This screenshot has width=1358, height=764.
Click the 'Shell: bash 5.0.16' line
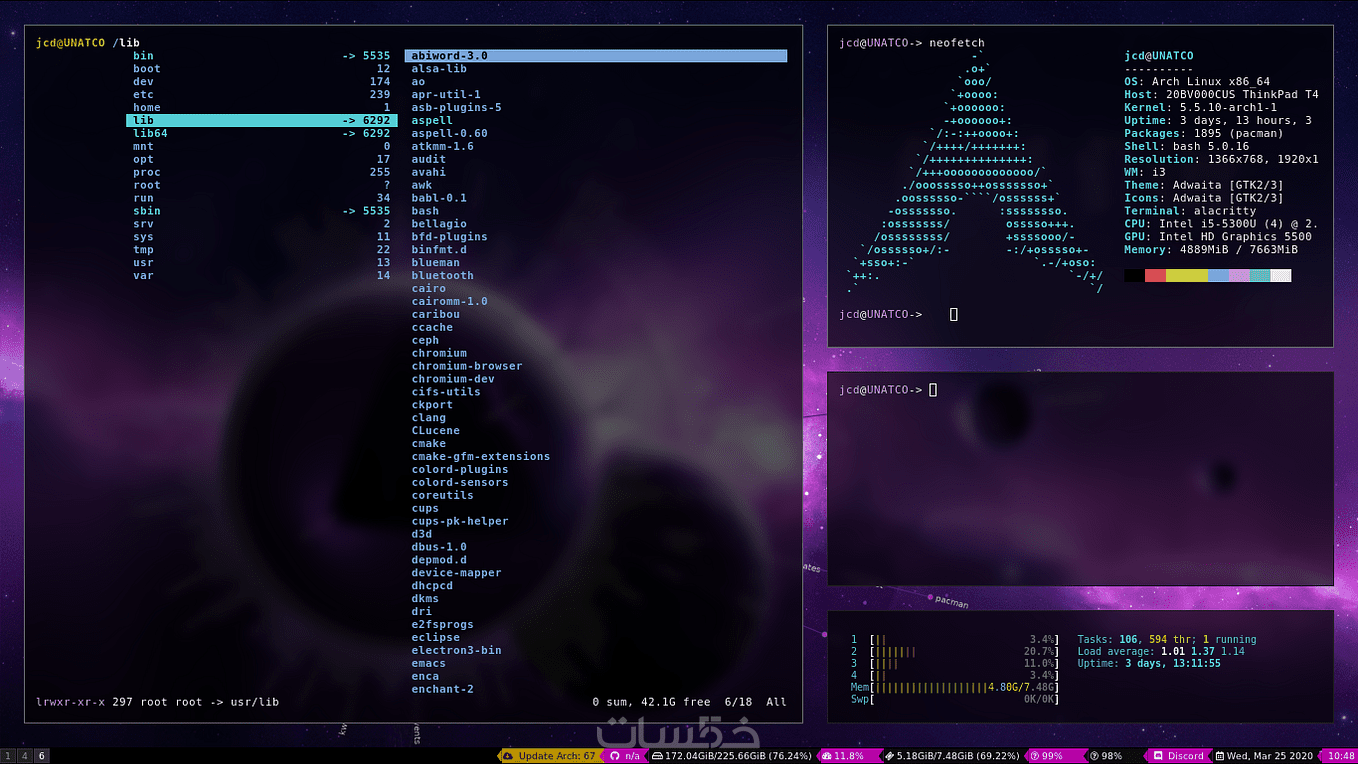click(x=1186, y=146)
